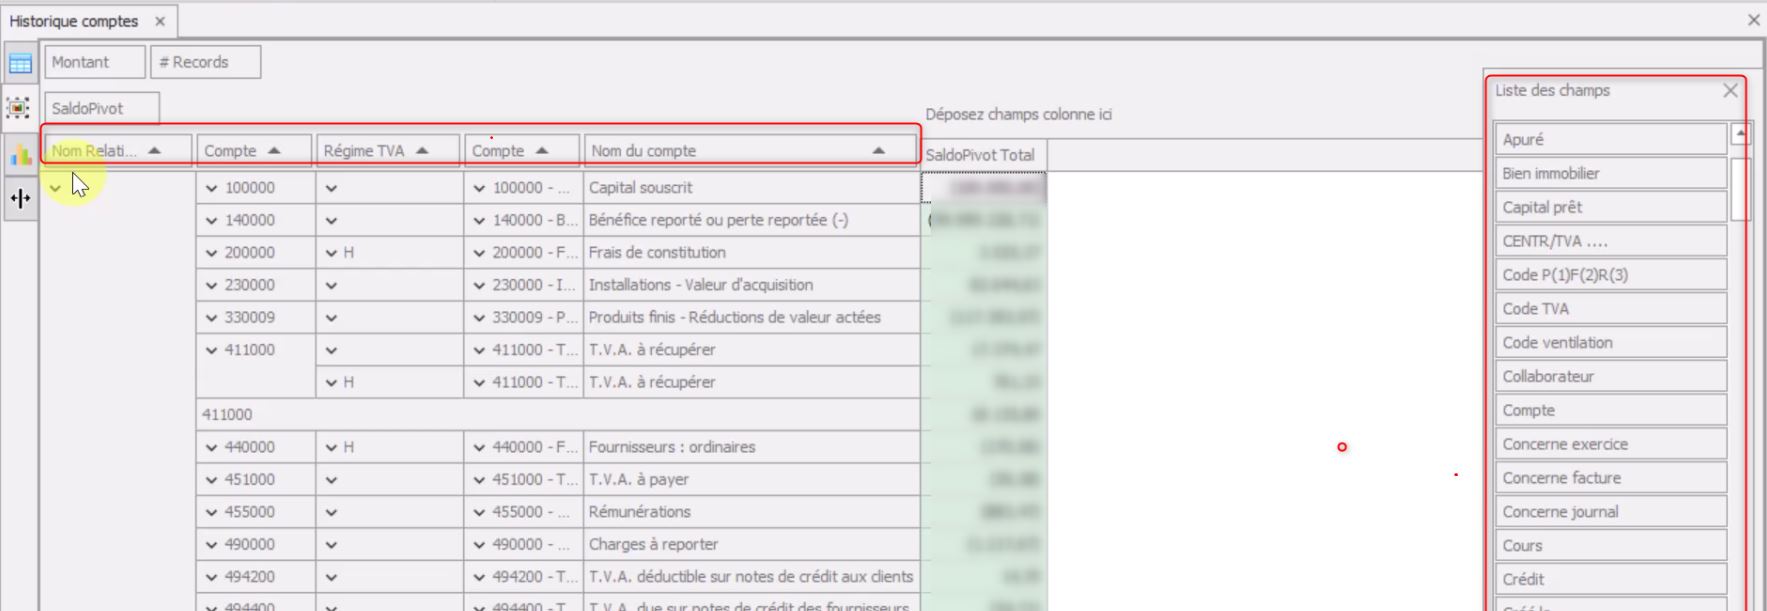Image resolution: width=1767 pixels, height=611 pixels.
Task: Collapse the 330009 account row chevron
Action: [211, 318]
